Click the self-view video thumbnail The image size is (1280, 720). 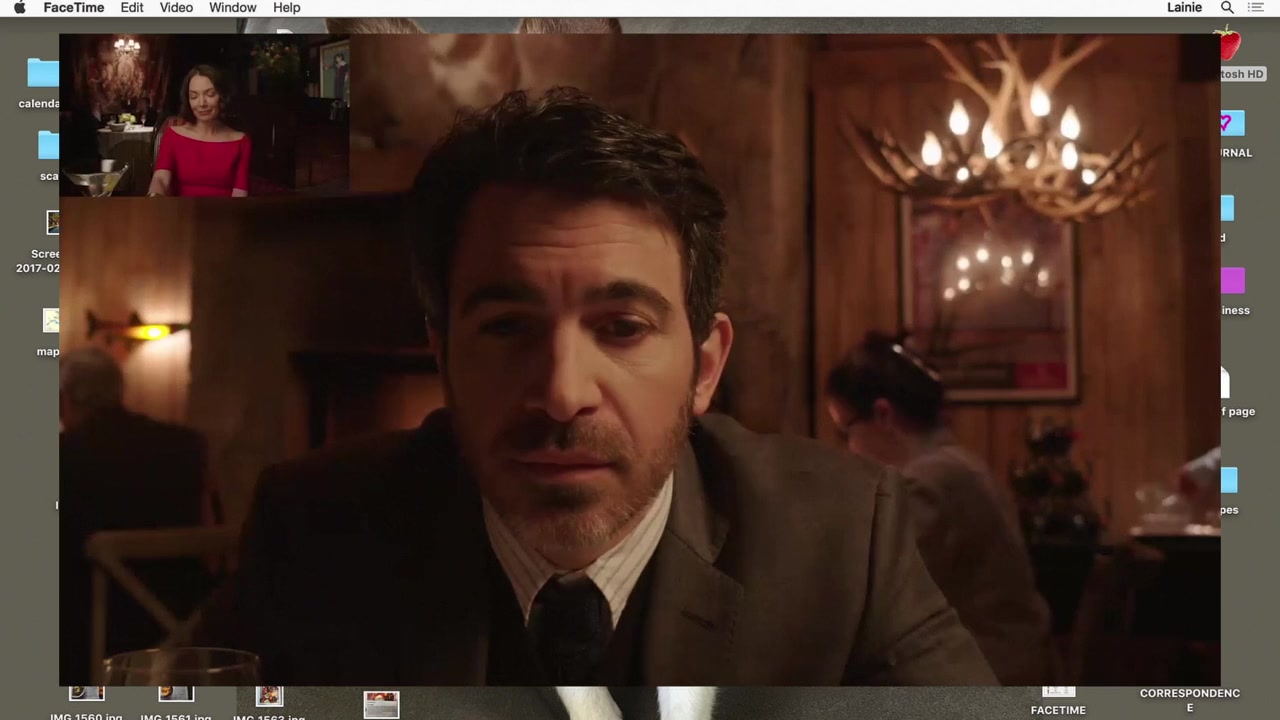point(204,116)
